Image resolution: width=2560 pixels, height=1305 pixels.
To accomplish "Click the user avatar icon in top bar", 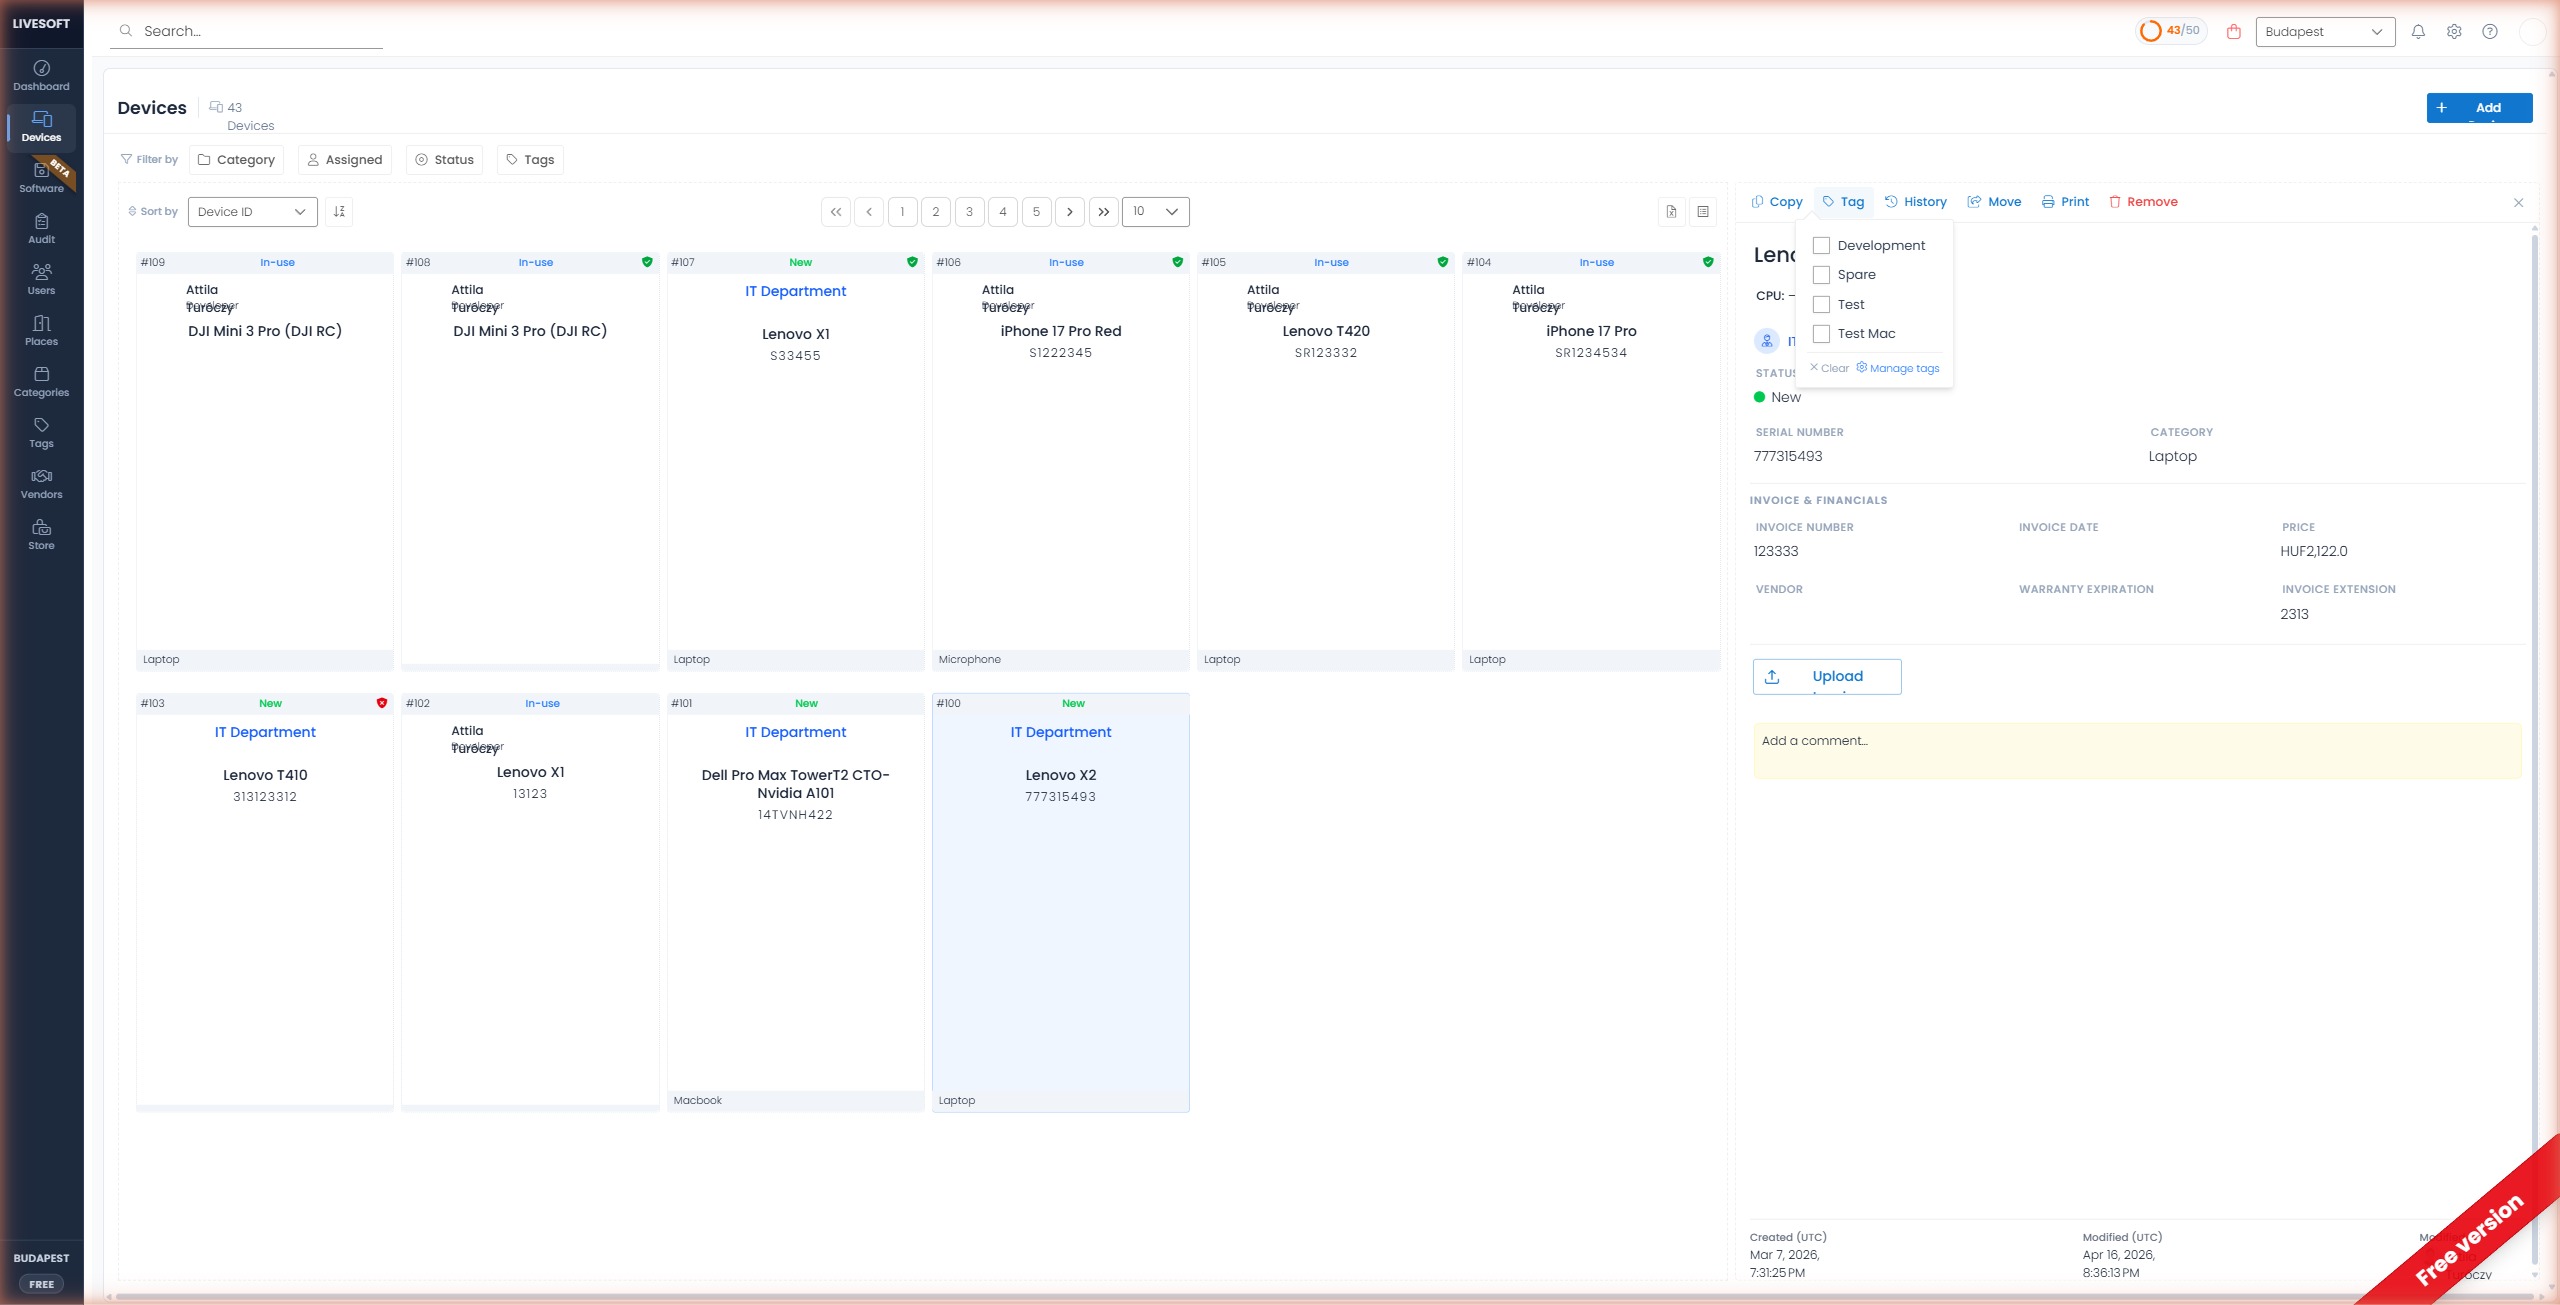I will (2532, 31).
